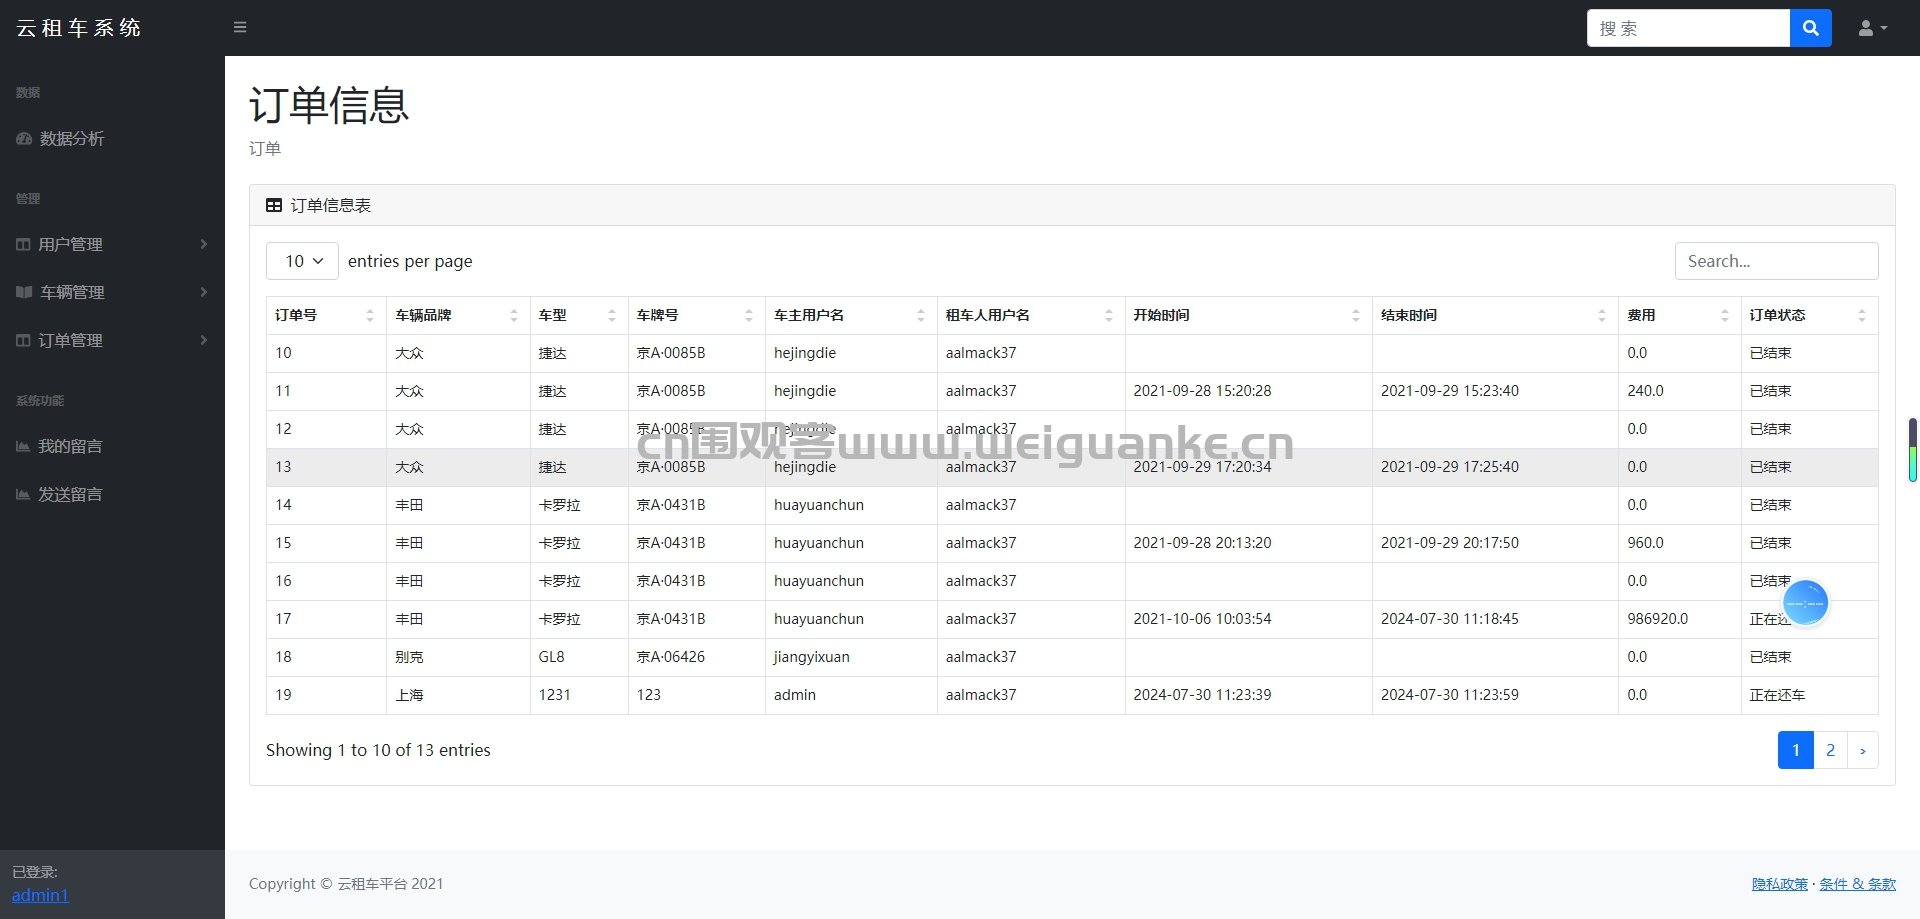
Task: Click the 用户管理 columns icon
Action: [x=23, y=244]
